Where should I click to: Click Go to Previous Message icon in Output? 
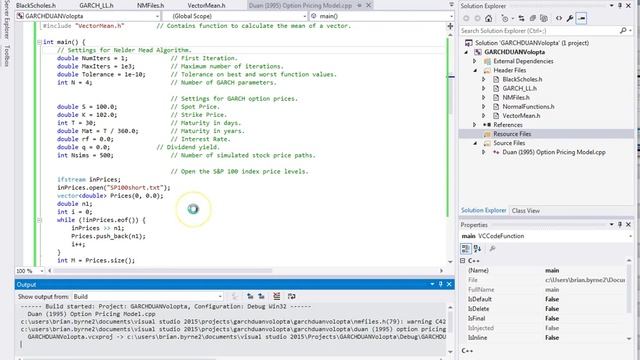coord(250,296)
